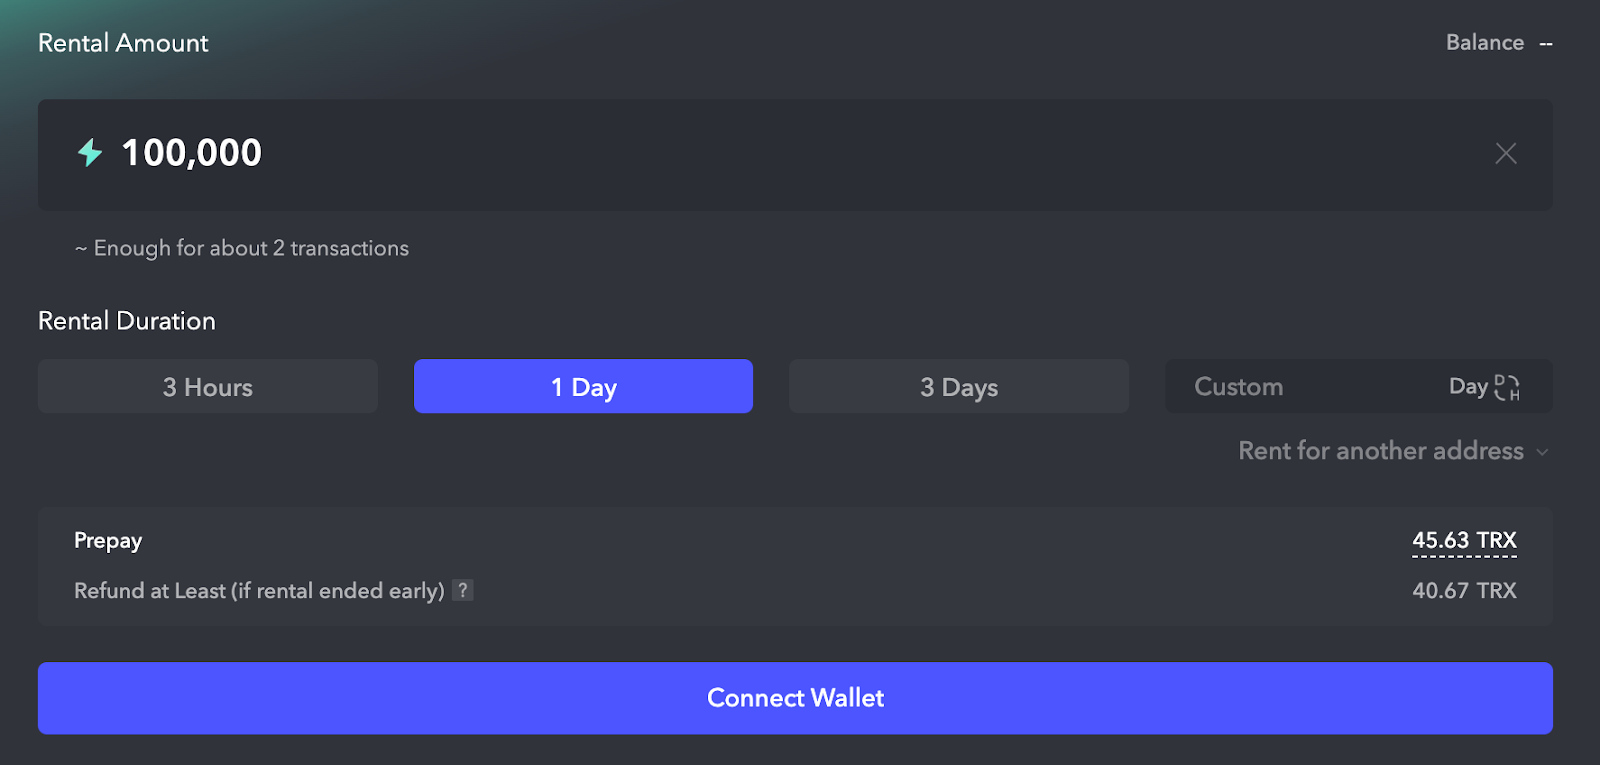Click the 40.67 TRX refund amount
1600x765 pixels.
tap(1463, 590)
